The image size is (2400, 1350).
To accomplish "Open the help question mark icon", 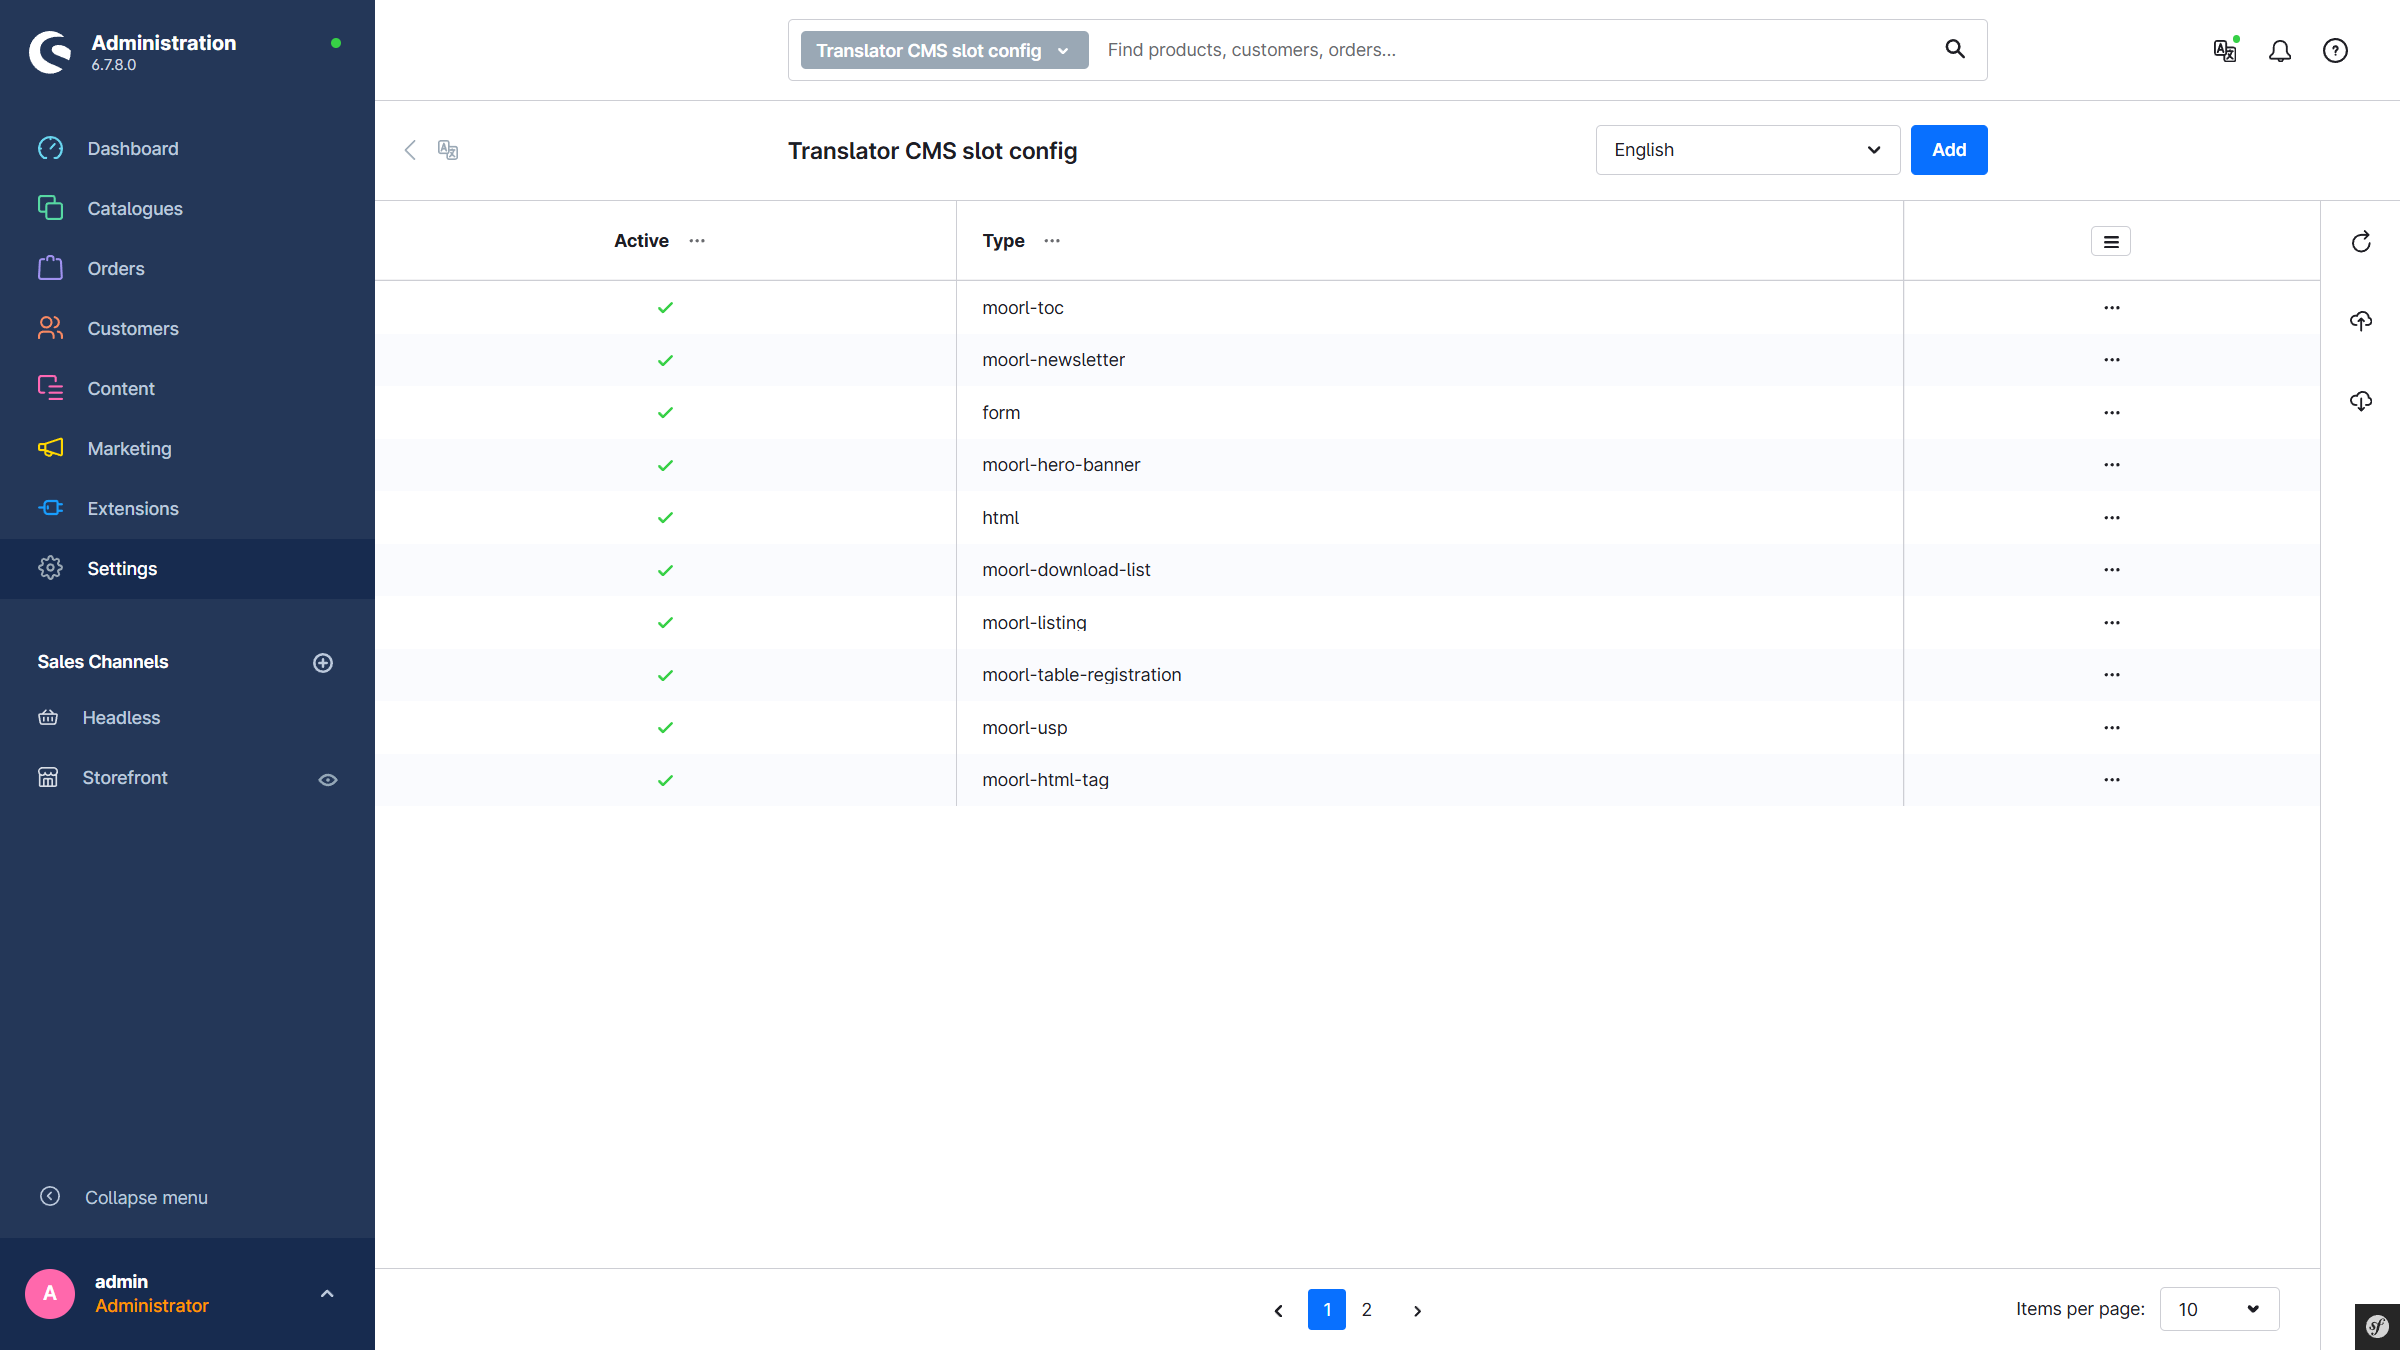I will (x=2335, y=51).
